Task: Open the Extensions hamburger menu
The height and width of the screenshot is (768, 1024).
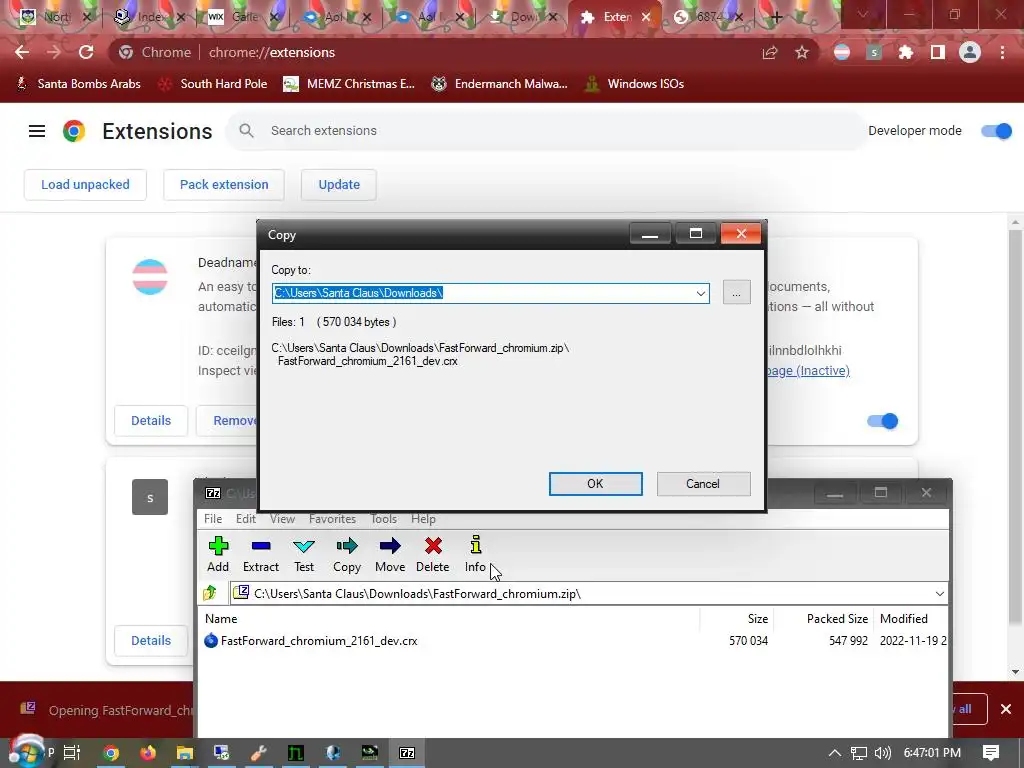Action: click(37, 131)
